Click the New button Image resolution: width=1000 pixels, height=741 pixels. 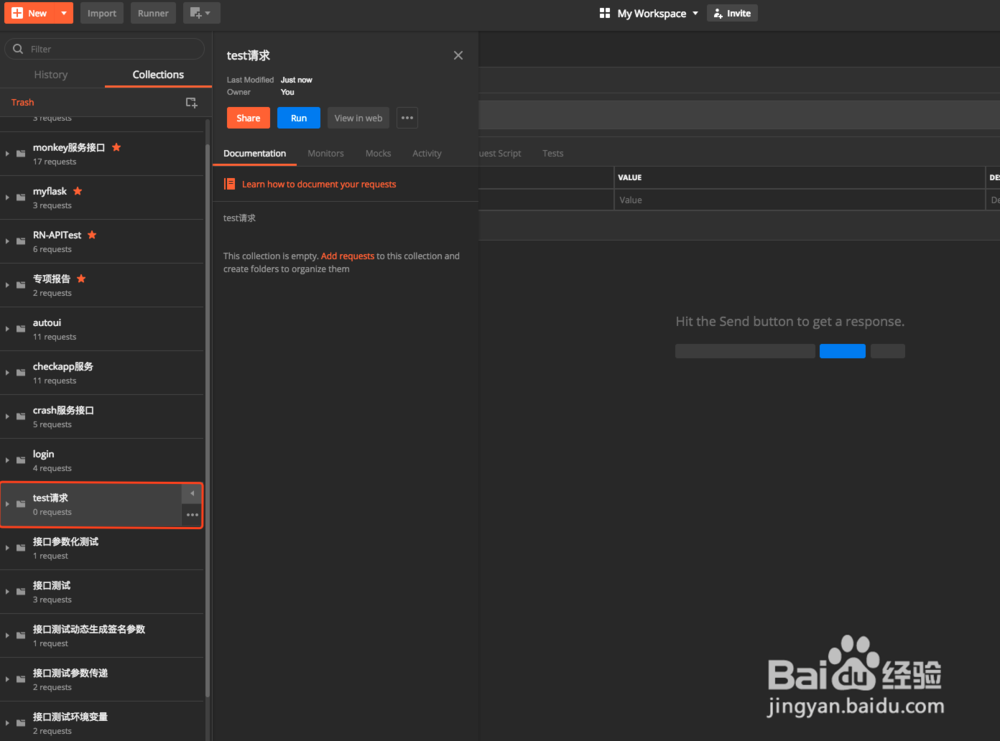coord(29,13)
